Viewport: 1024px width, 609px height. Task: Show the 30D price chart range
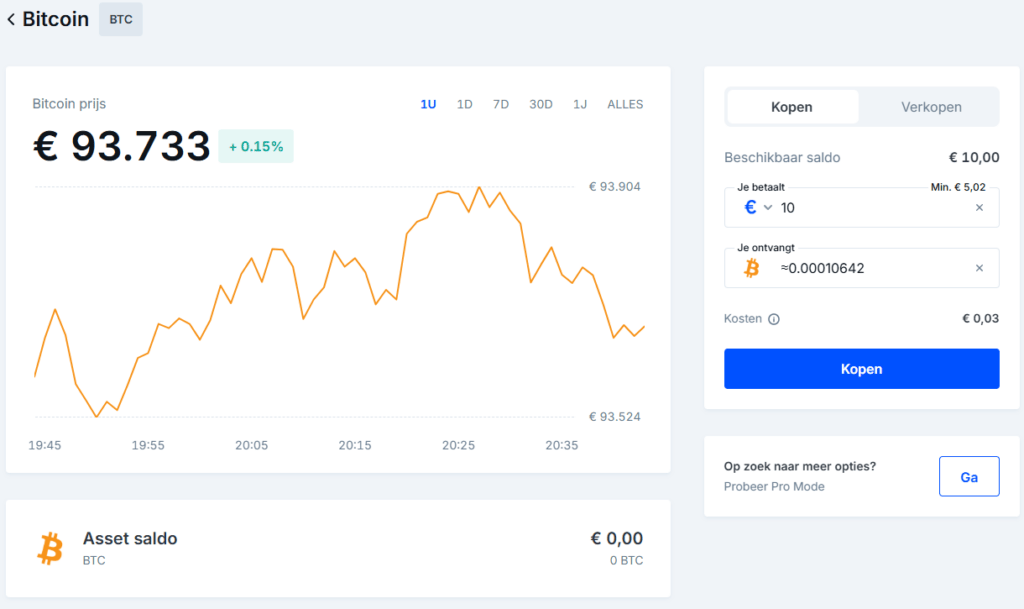pyautogui.click(x=541, y=104)
